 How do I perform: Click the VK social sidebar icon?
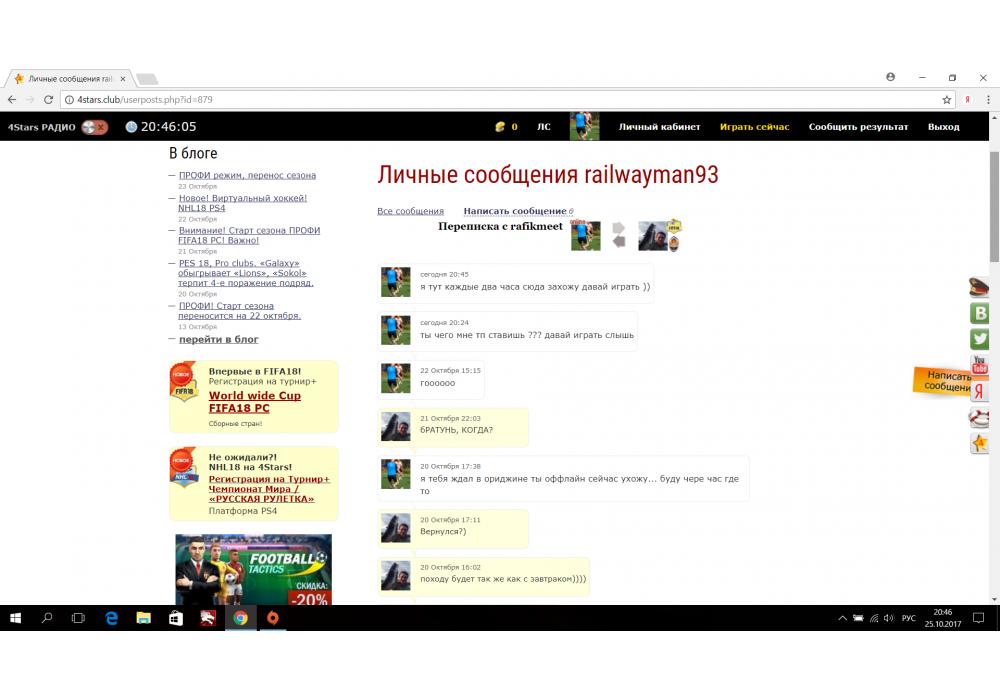point(980,313)
